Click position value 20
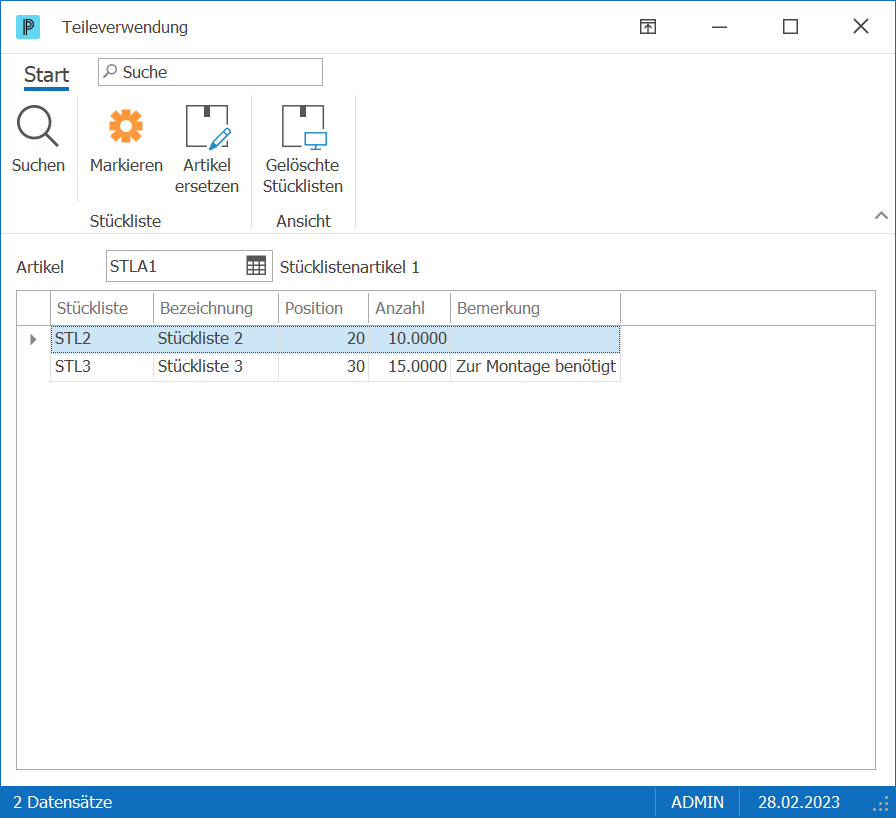This screenshot has height=818, width=896. click(323, 339)
